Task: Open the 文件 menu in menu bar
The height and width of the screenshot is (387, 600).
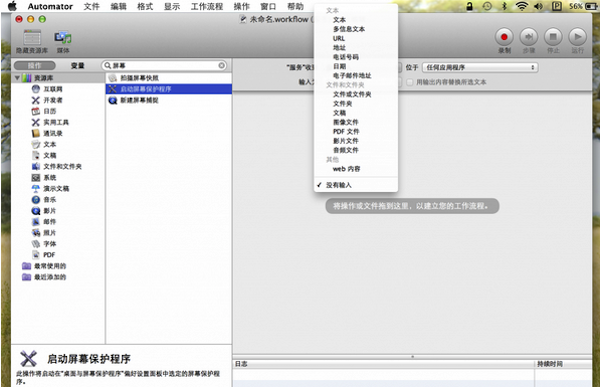Action: click(91, 6)
